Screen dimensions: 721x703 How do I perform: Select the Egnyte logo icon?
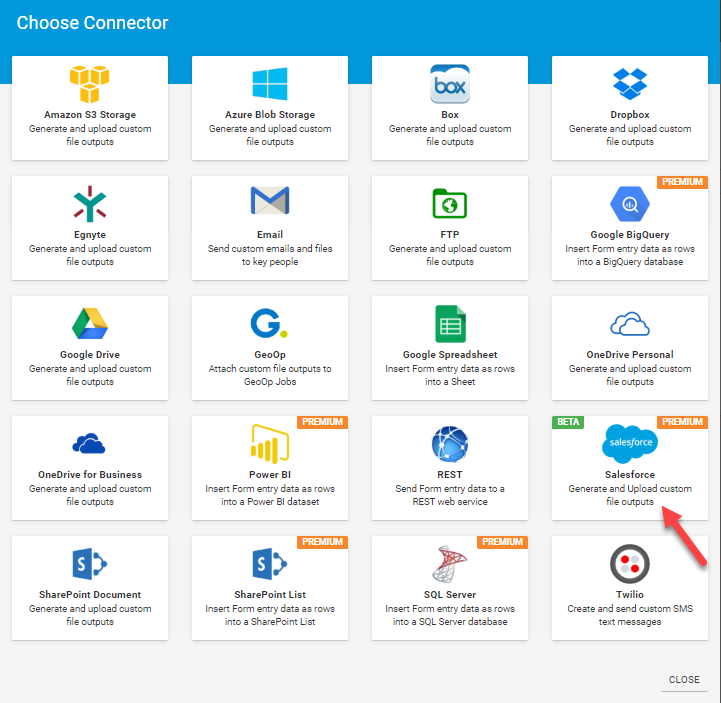pos(90,204)
